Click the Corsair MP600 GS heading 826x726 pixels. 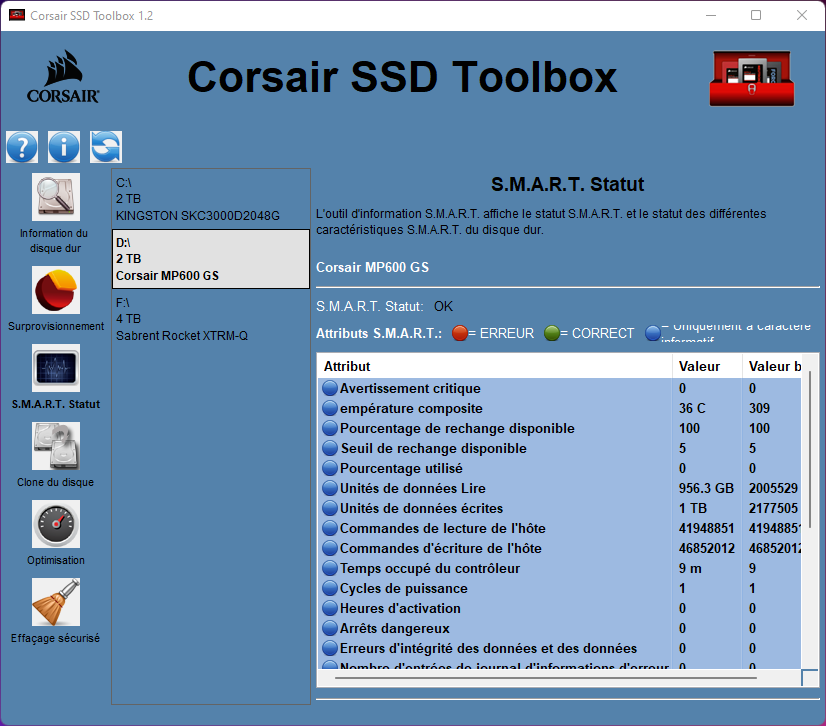coord(372,268)
